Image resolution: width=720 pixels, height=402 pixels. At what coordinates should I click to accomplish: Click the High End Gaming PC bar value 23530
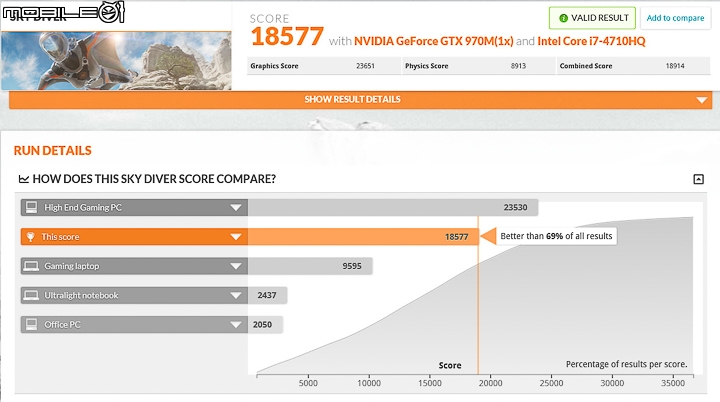[x=515, y=208]
